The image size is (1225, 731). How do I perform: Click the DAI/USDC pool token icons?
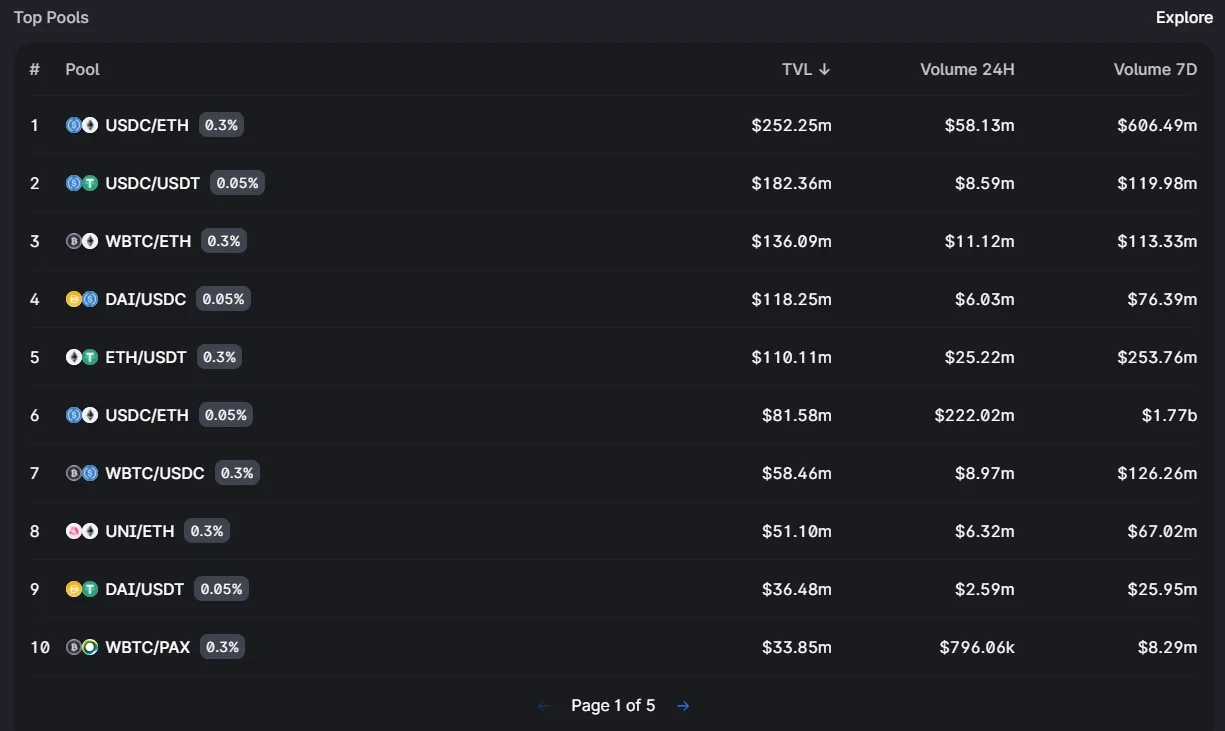82,299
